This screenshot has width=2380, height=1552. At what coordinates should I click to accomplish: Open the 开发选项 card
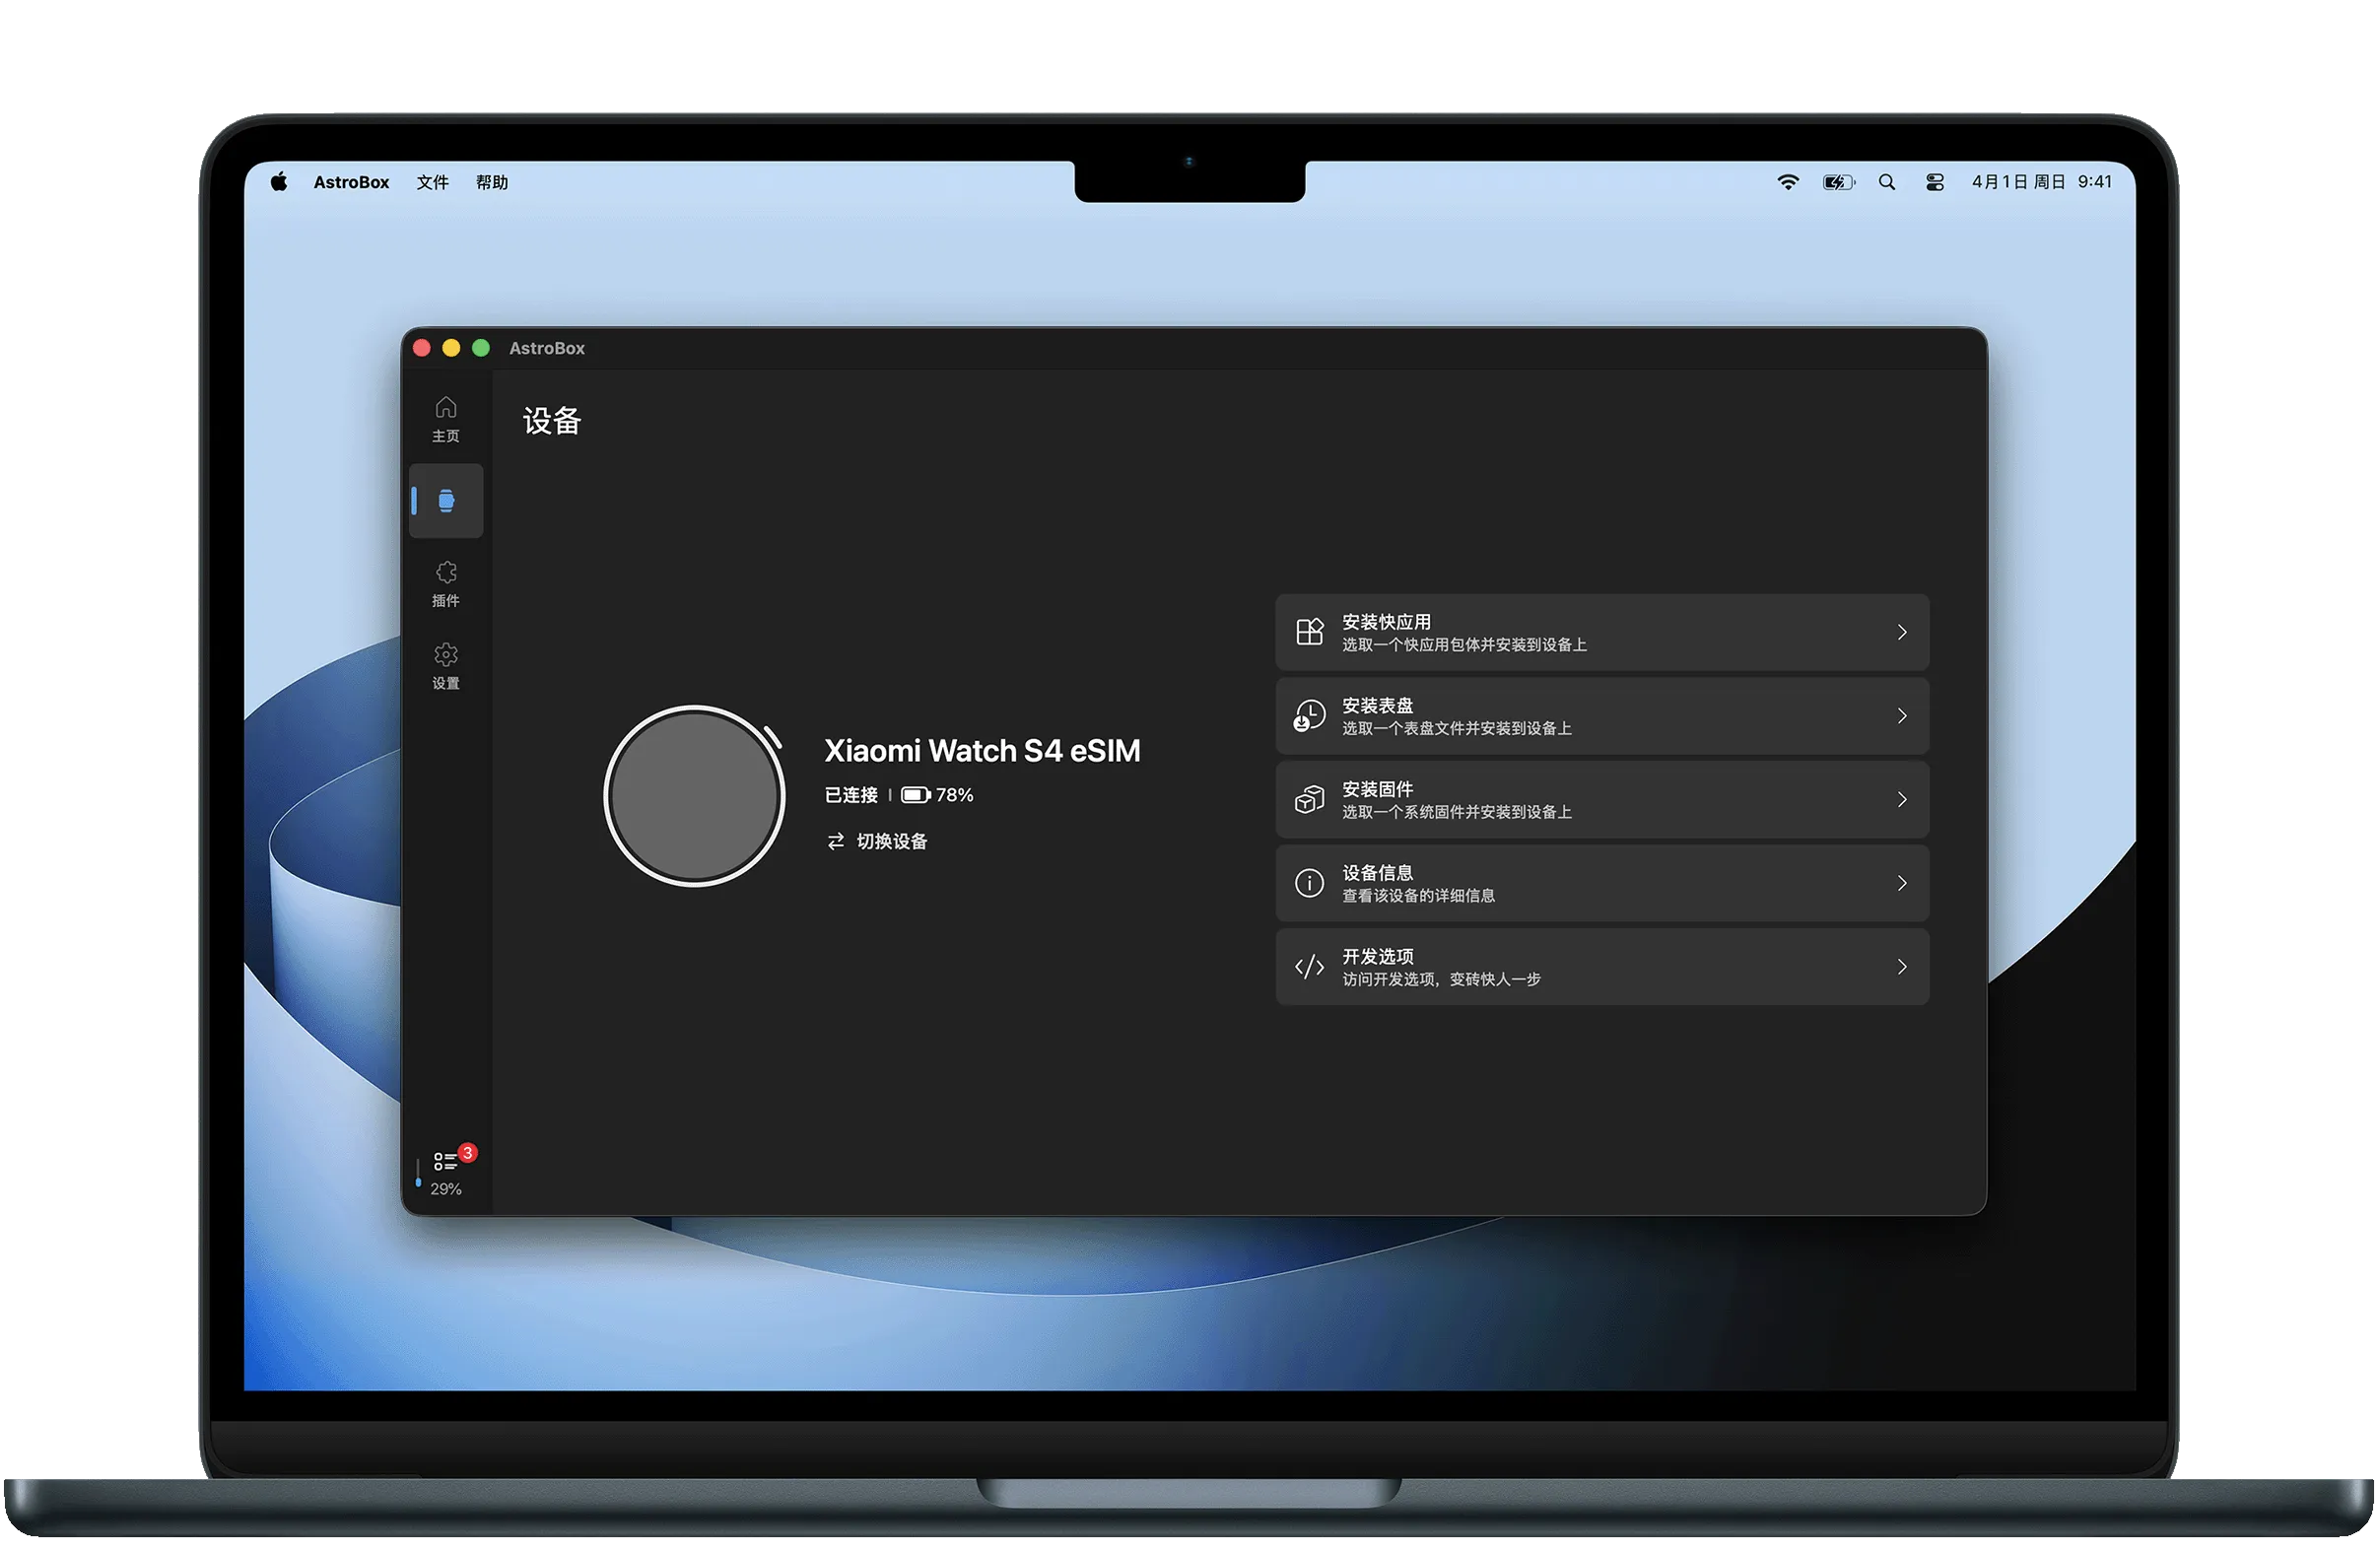coord(1602,967)
